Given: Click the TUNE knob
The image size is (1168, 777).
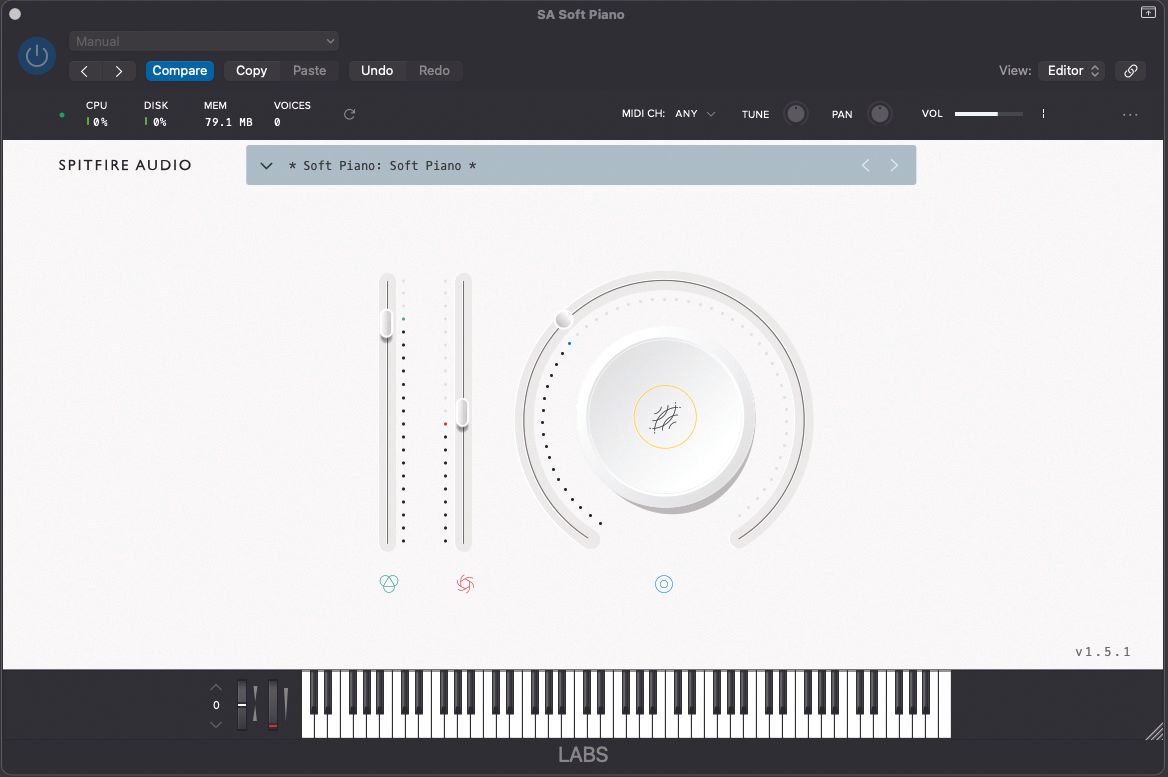Looking at the screenshot, I should pyautogui.click(x=796, y=114).
